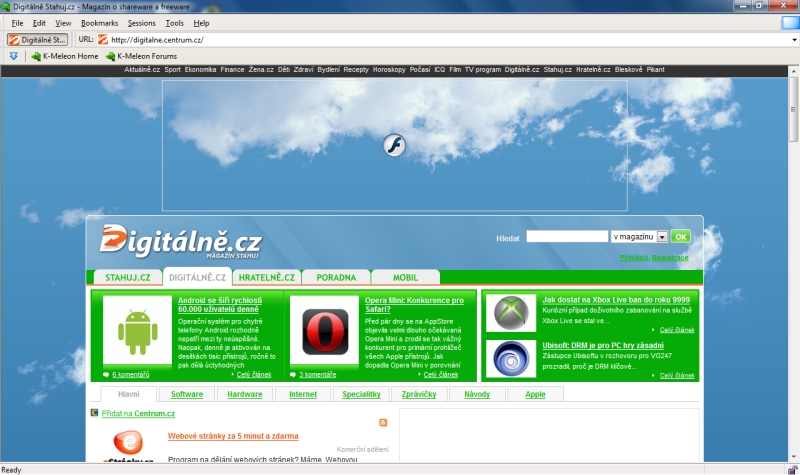The width and height of the screenshot is (800, 475).
Task: Click the blue down-arrow bookmarks toolbar icon
Action: pos(14,56)
